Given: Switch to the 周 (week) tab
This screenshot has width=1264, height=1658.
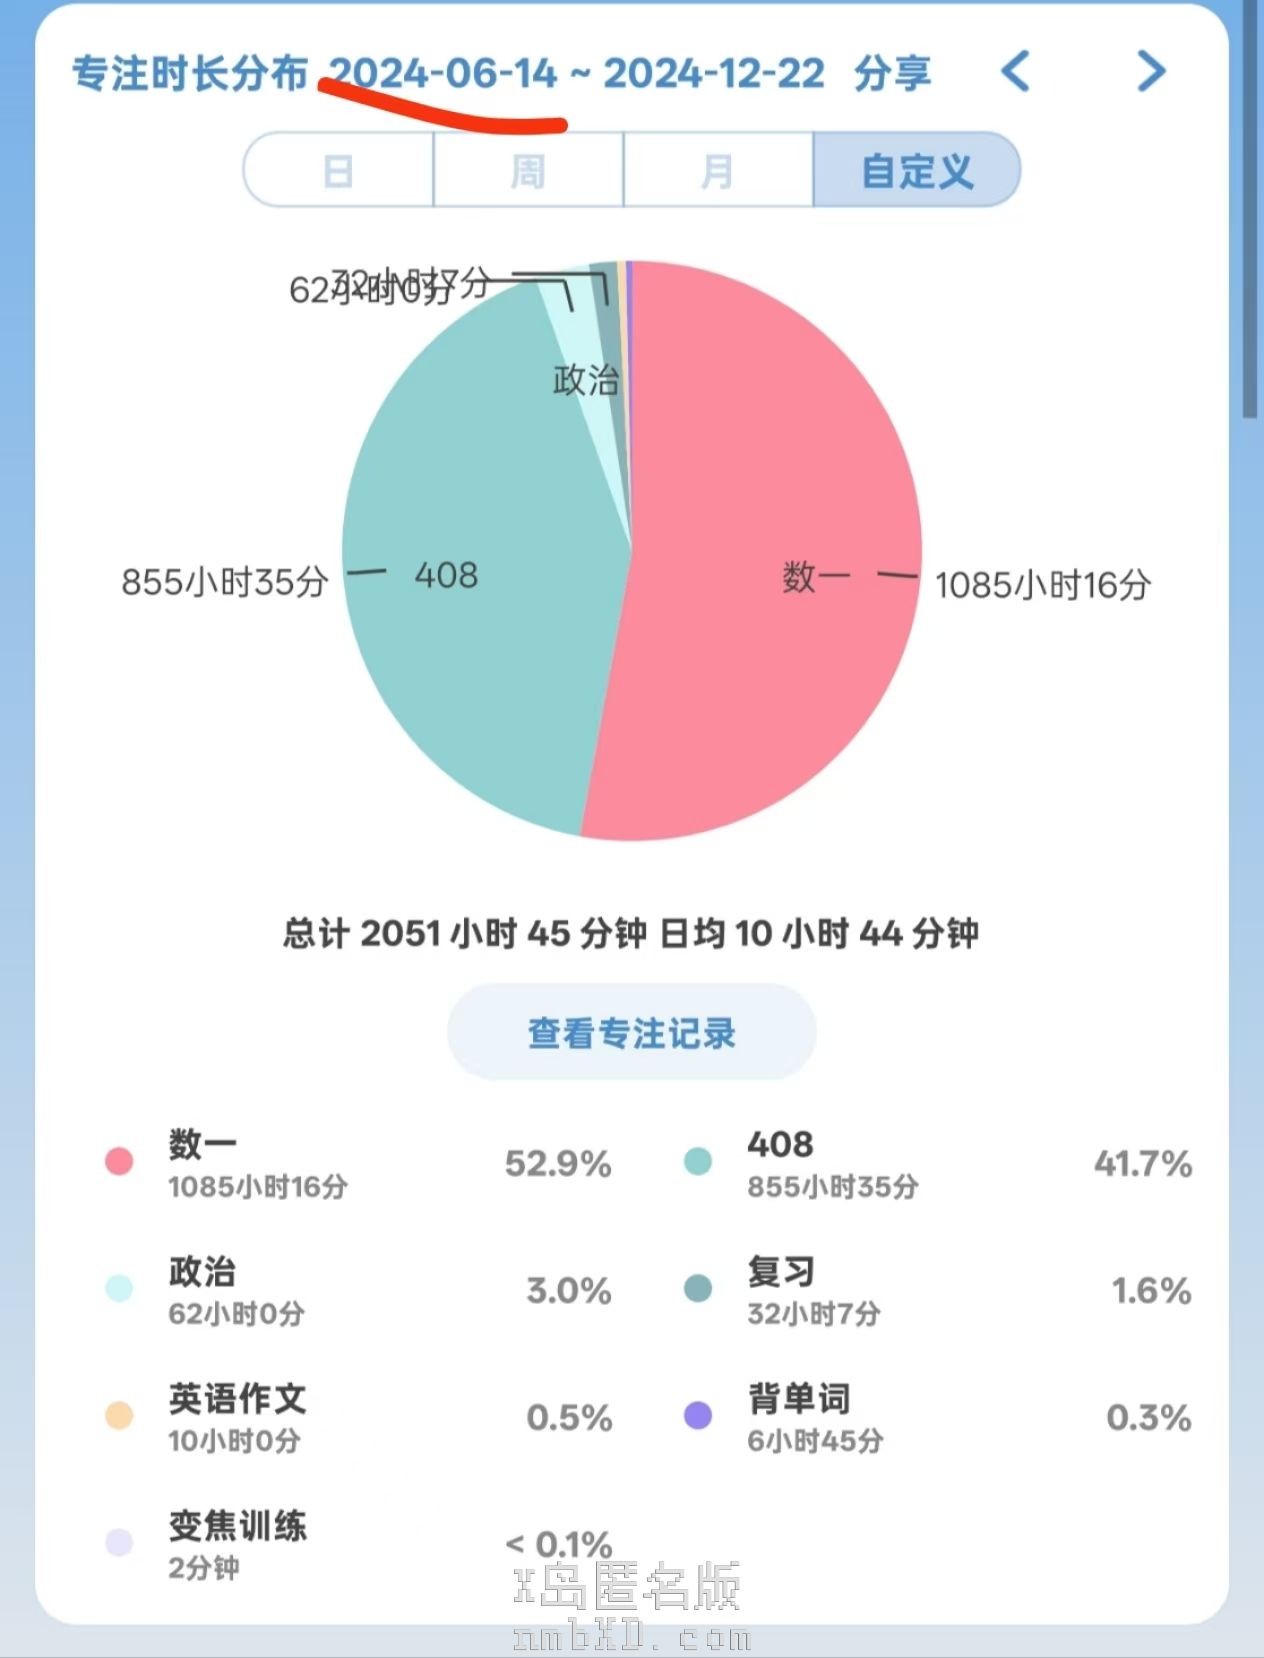Looking at the screenshot, I should coord(528,171).
